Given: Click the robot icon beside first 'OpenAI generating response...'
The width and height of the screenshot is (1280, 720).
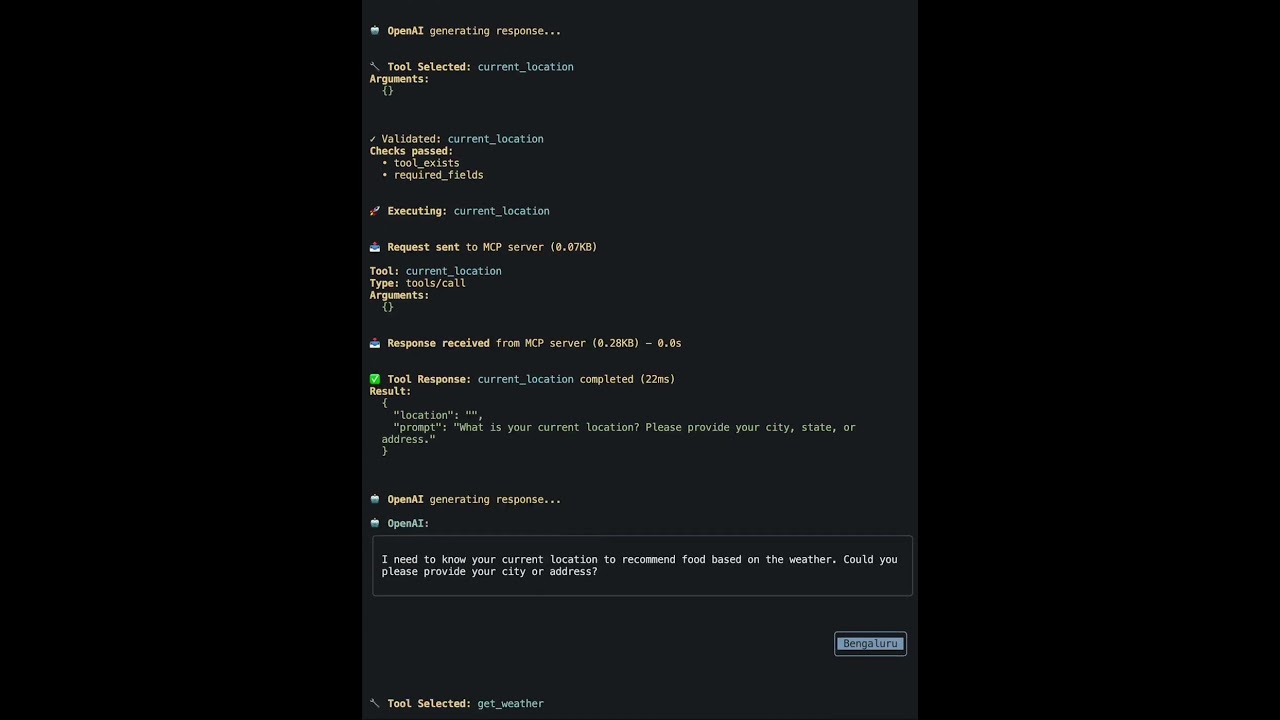Looking at the screenshot, I should 375,31.
